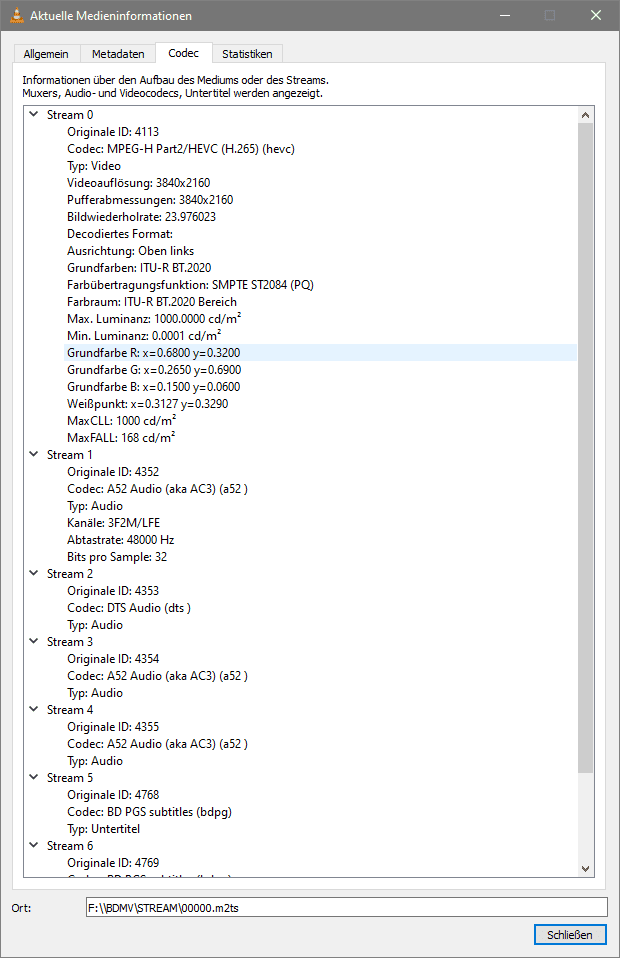620x958 pixels.
Task: Click the scrollbar down arrow
Action: (585, 869)
